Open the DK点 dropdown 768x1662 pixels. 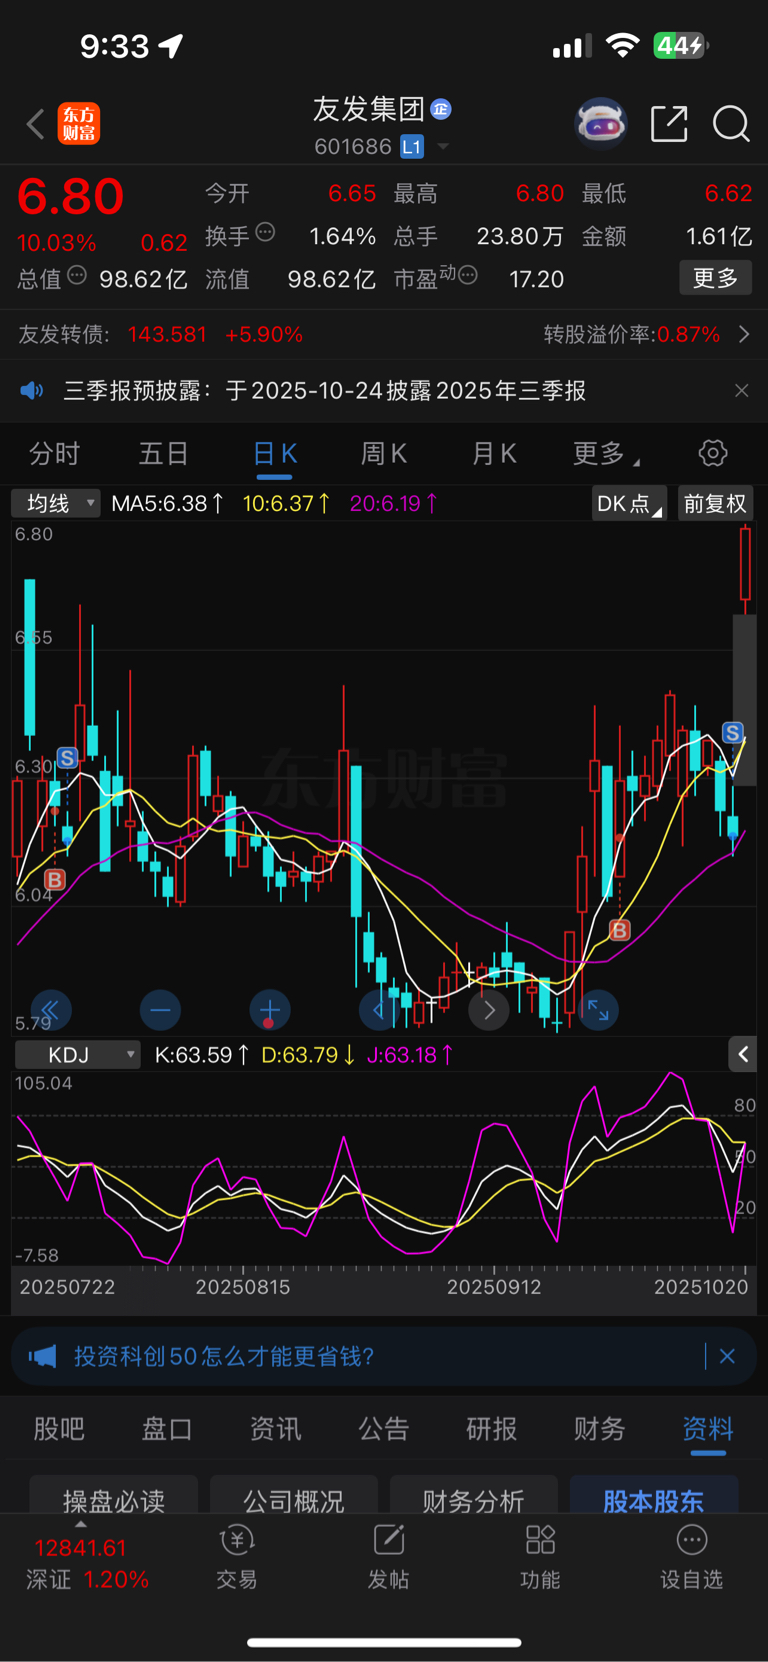pyautogui.click(x=629, y=503)
